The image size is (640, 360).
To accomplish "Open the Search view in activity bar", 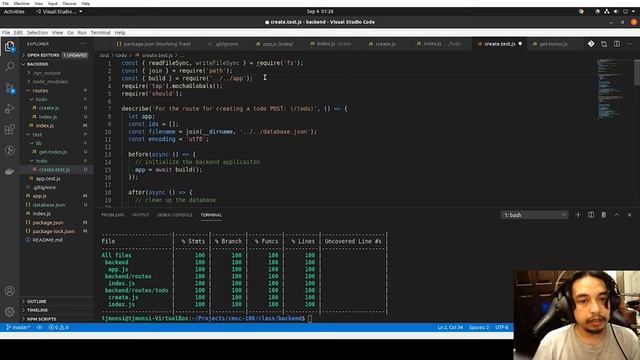I will [9, 67].
